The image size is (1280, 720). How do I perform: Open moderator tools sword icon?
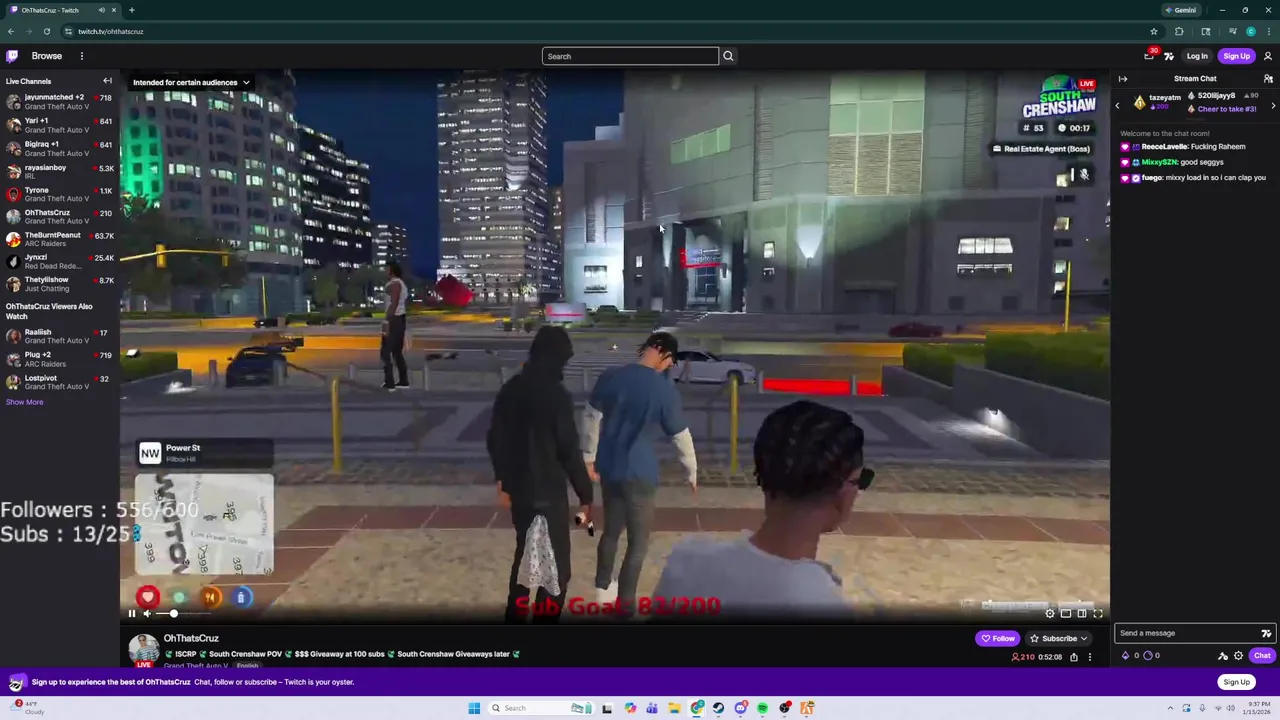pyautogui.click(x=1222, y=656)
